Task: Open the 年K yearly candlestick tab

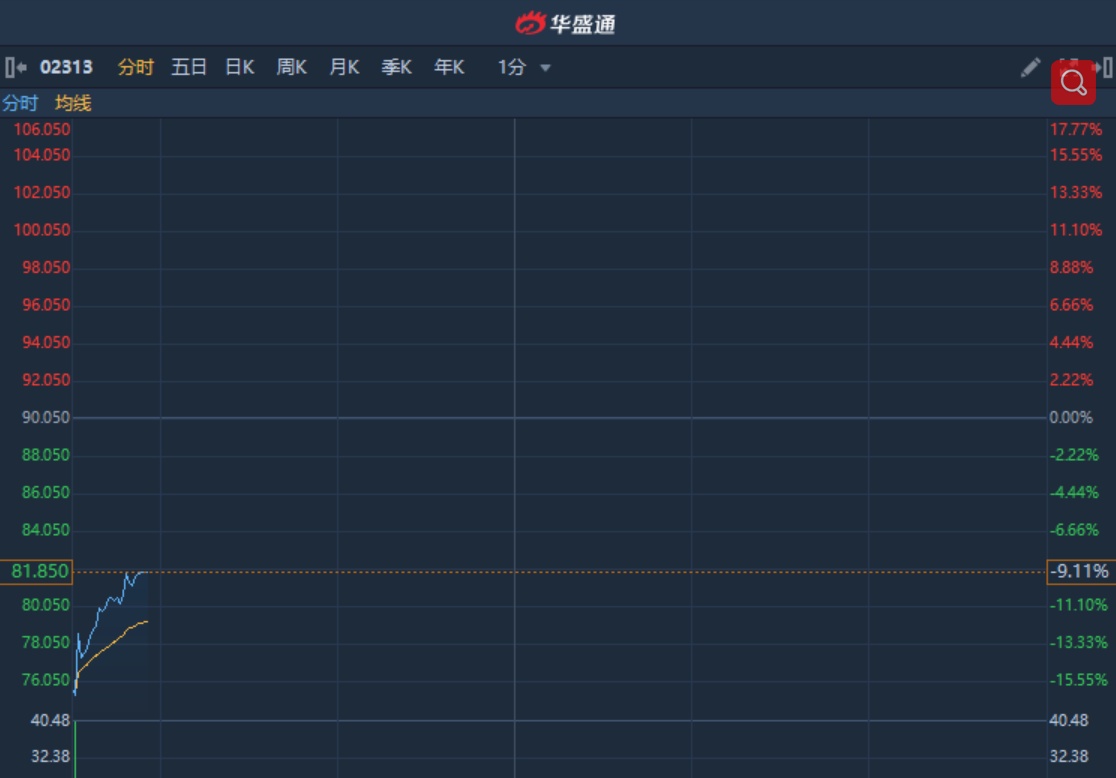Action: tap(449, 68)
